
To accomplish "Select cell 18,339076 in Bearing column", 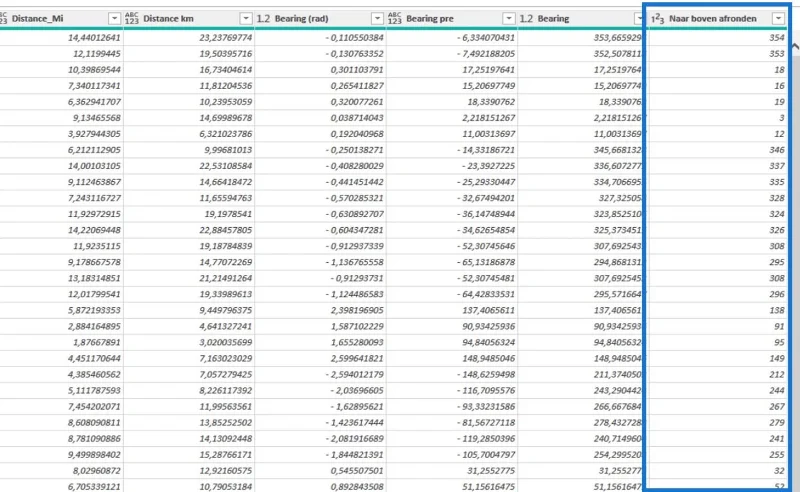I will (620, 102).
